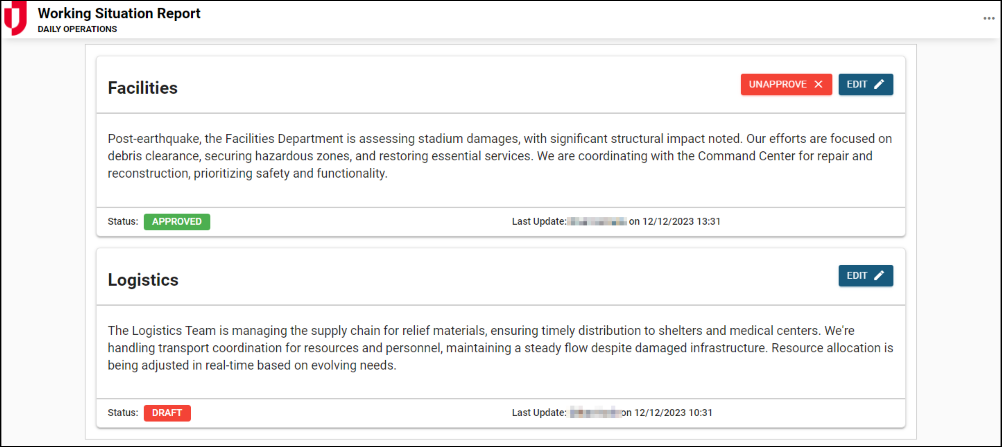Click the green APPROVED status badge

pyautogui.click(x=177, y=222)
